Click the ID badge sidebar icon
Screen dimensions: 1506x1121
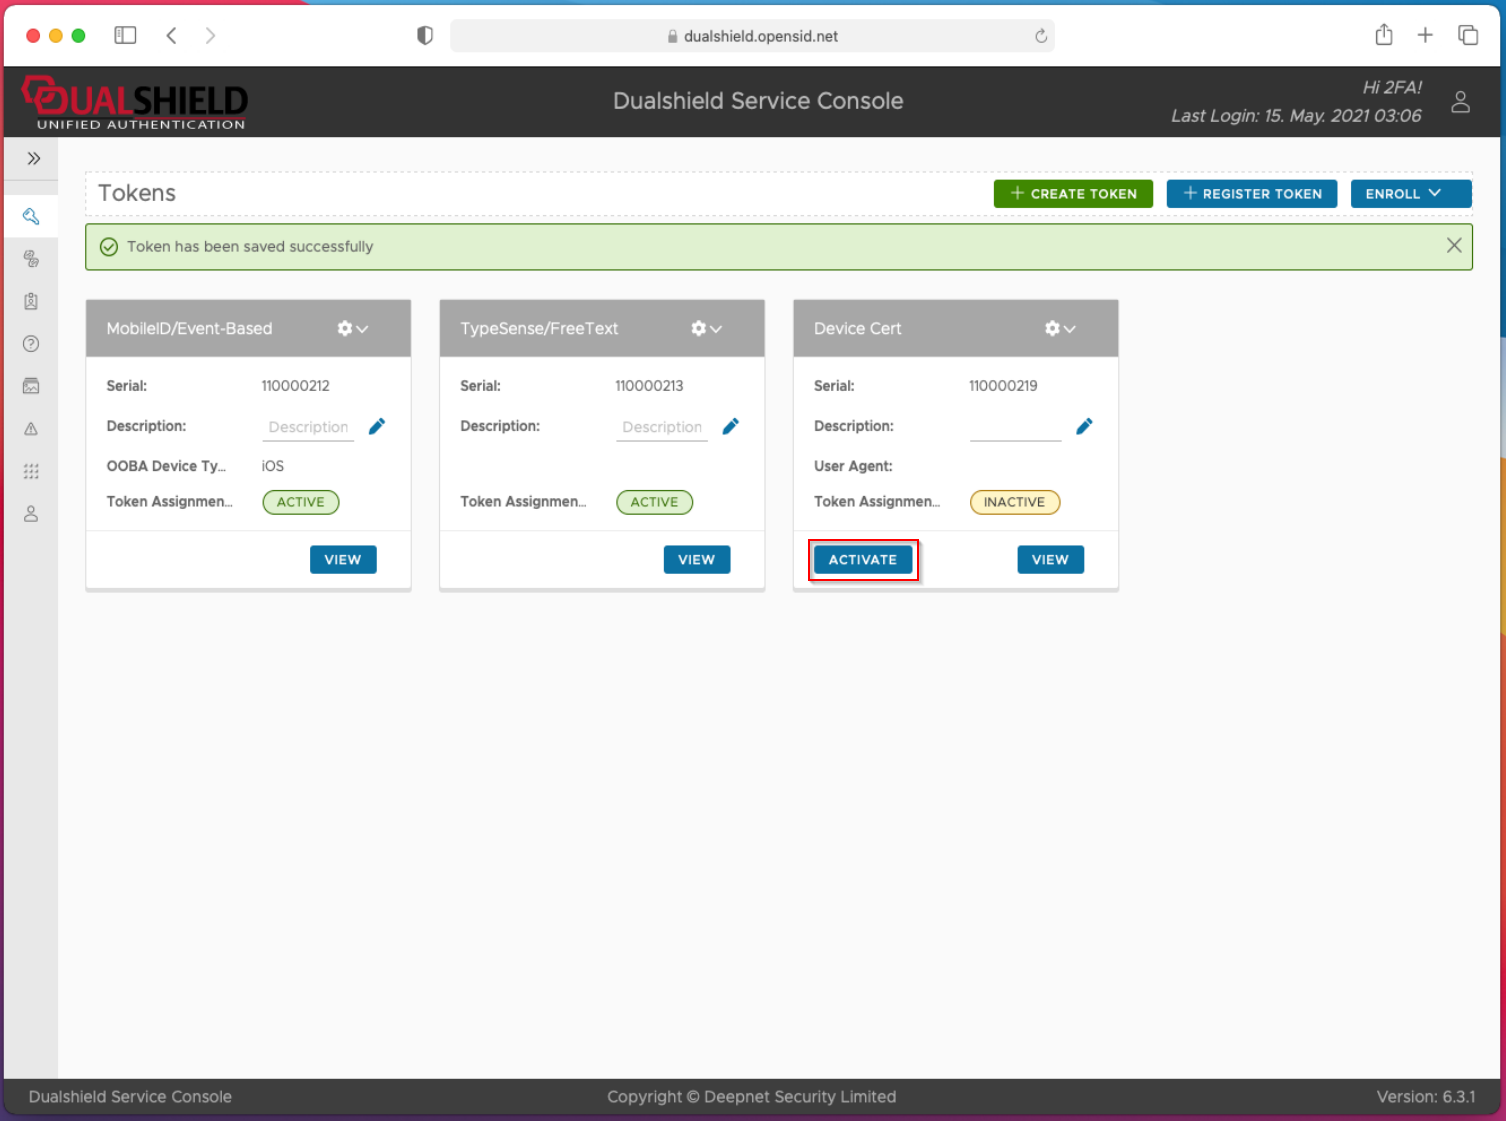pyautogui.click(x=31, y=301)
